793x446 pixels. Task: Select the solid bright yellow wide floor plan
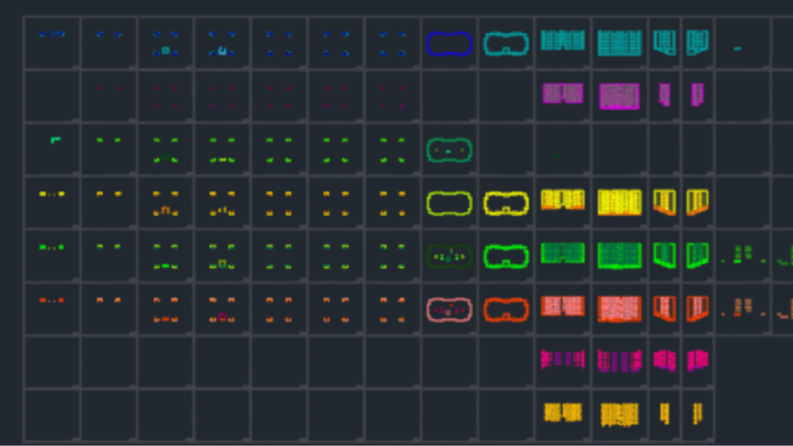click(x=620, y=203)
